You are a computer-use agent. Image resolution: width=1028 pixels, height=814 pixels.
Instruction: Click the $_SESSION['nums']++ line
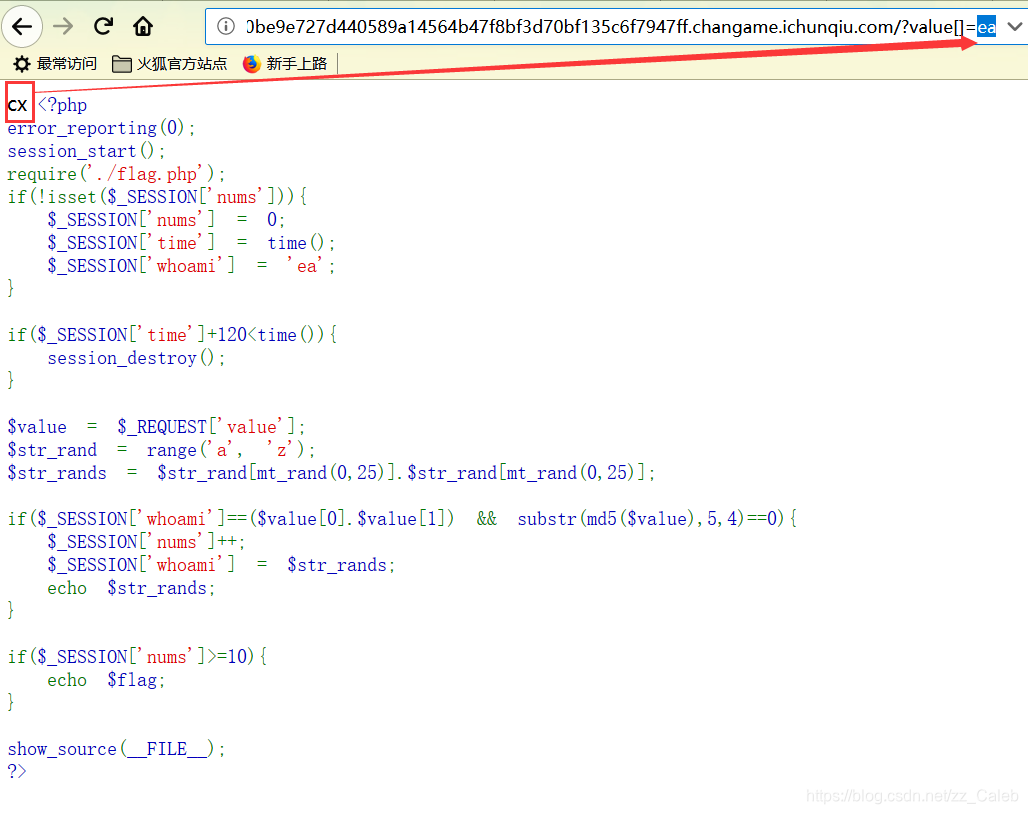[x=146, y=541]
